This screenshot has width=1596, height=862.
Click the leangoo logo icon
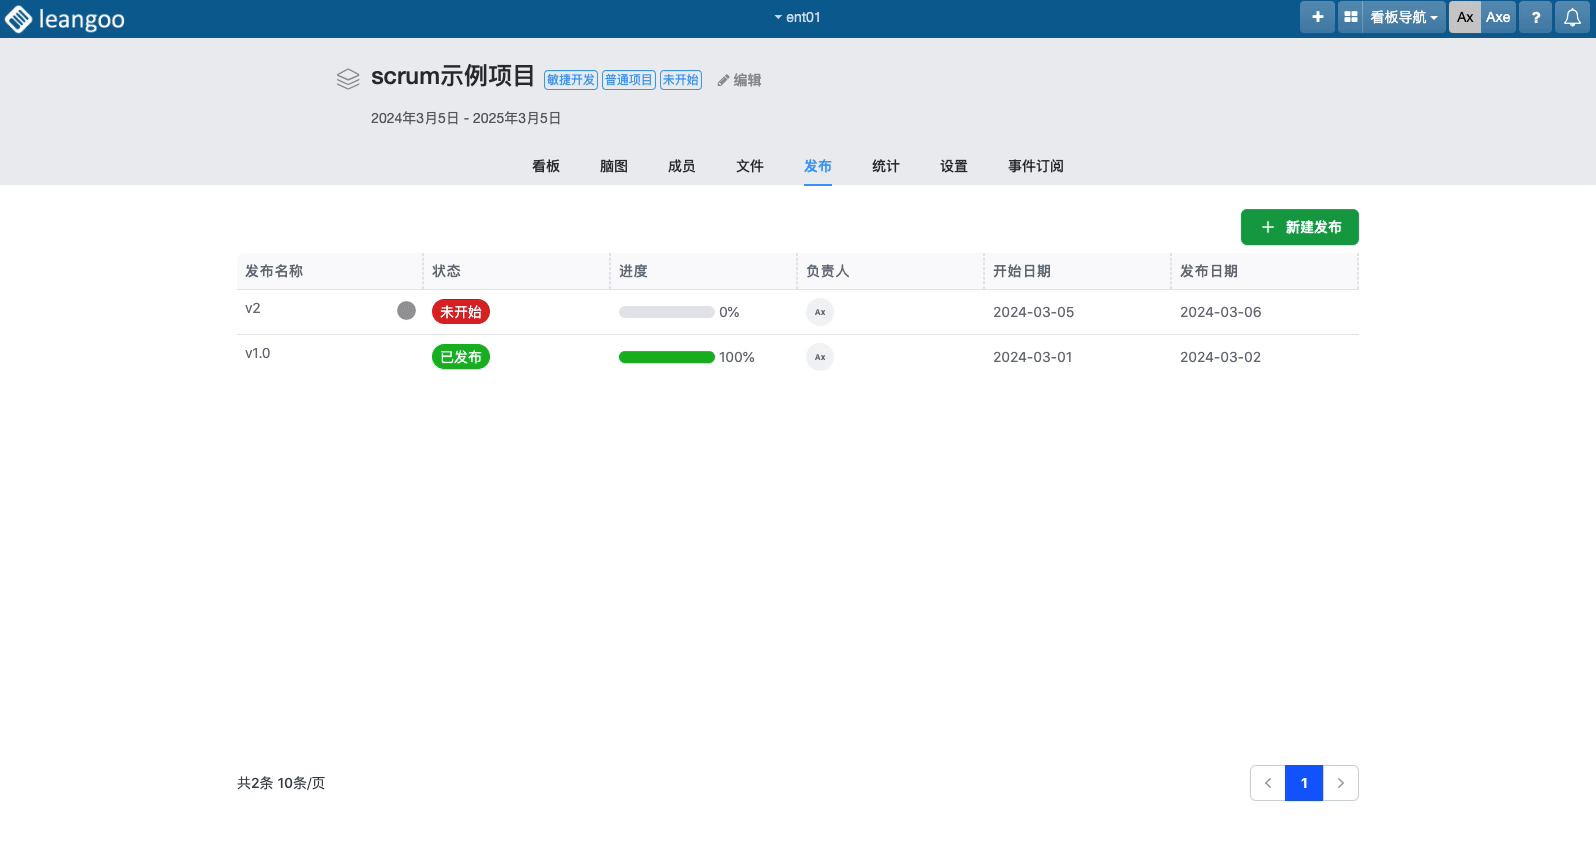[x=19, y=19]
